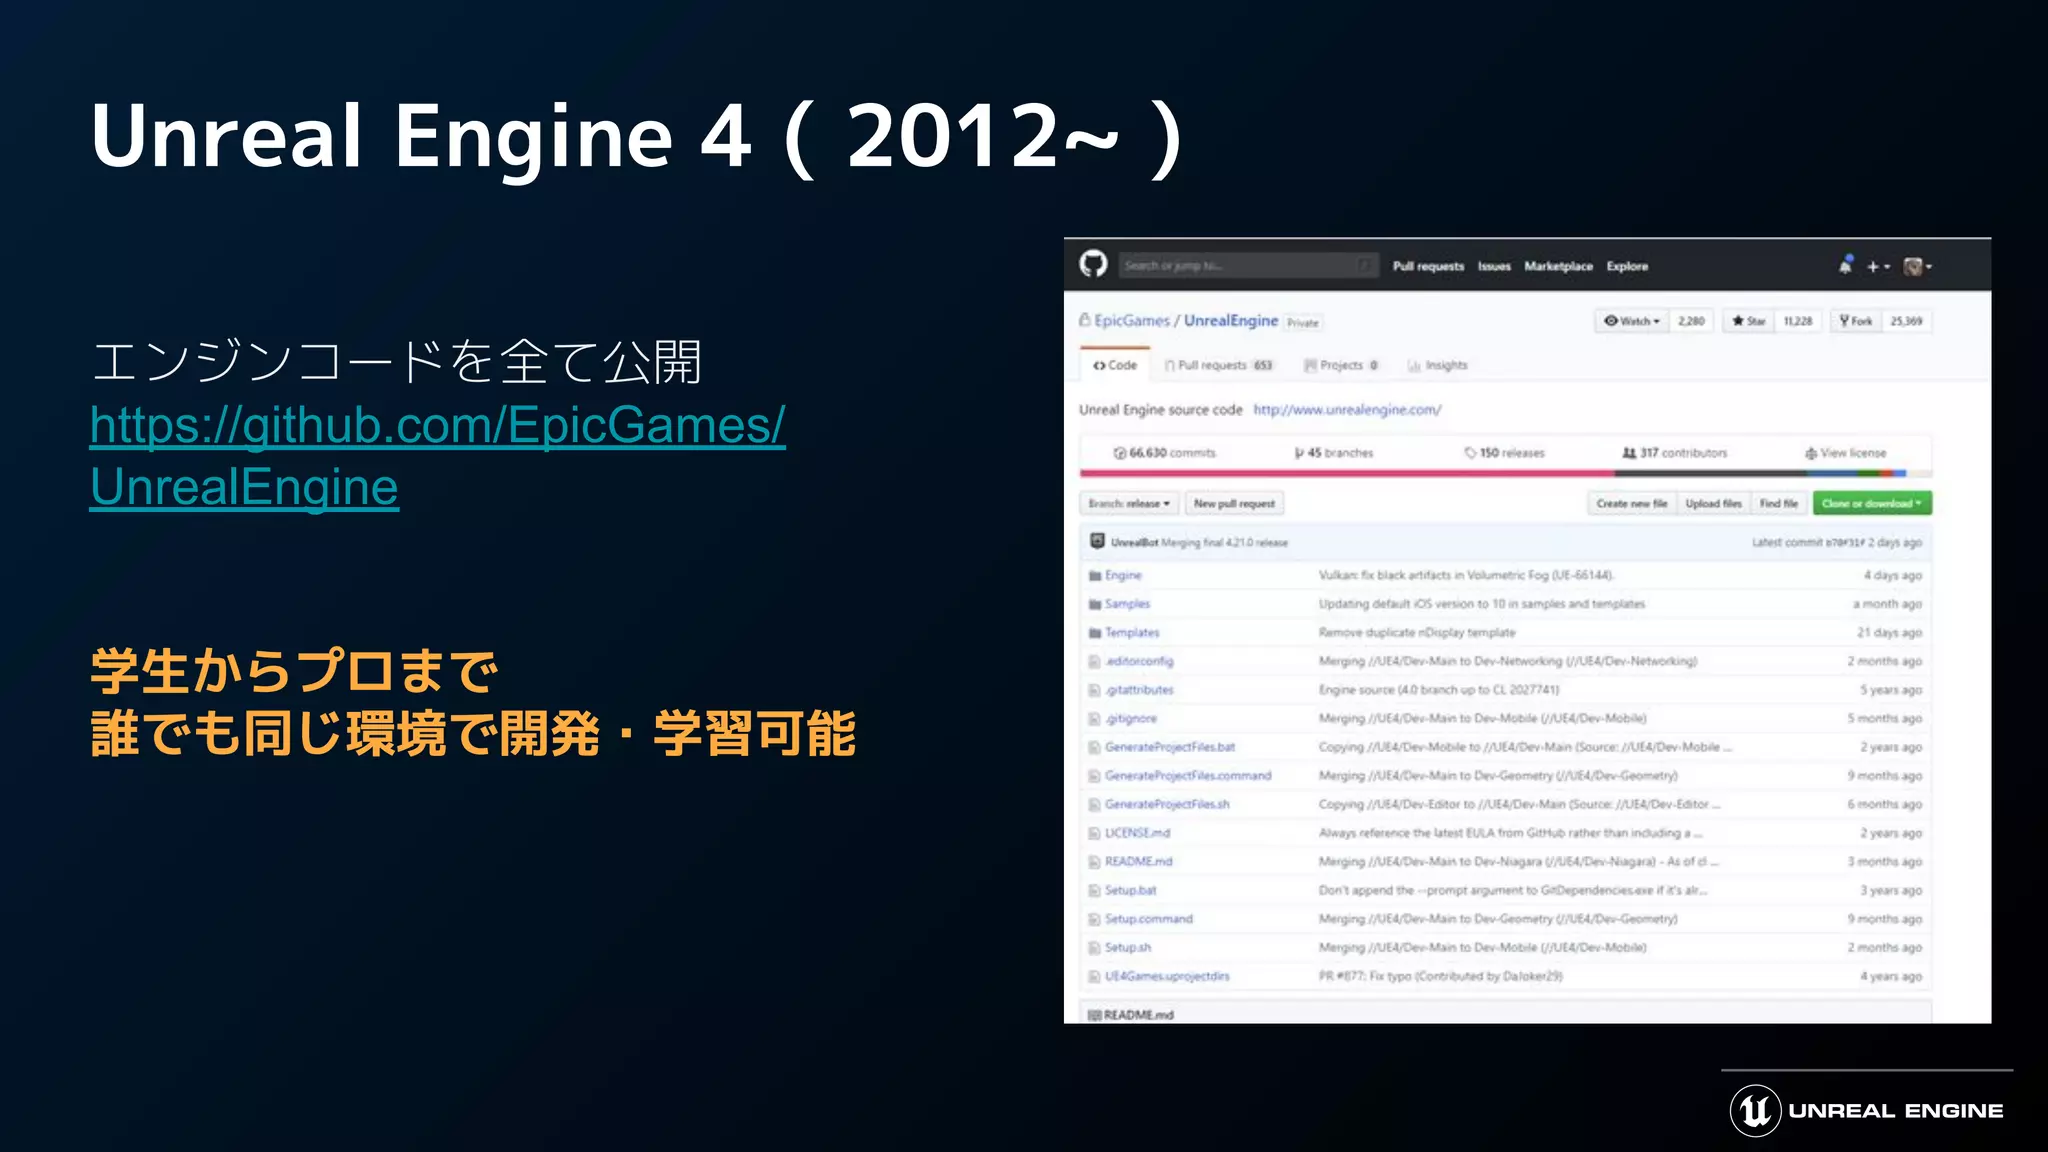The image size is (2048, 1152).
Task: Click the Templates folder icon
Action: point(1095,633)
